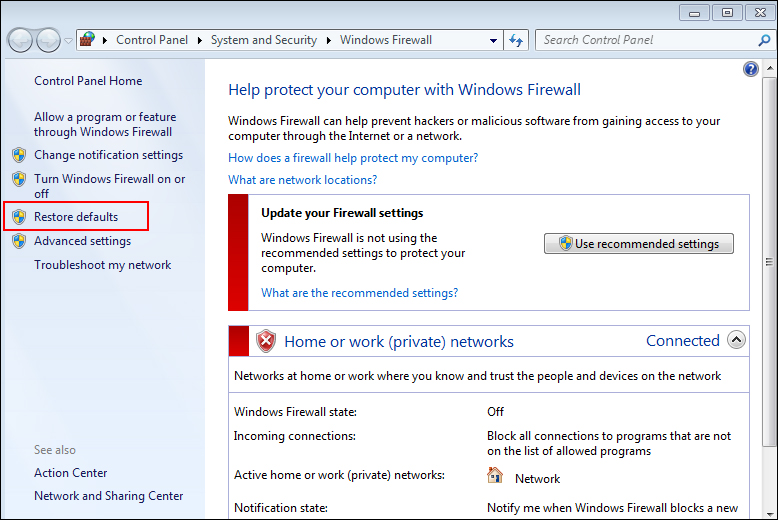Viewport: 778px width, 520px height.
Task: Click the 'Windows Firewall state:' label
Action: coord(295,412)
